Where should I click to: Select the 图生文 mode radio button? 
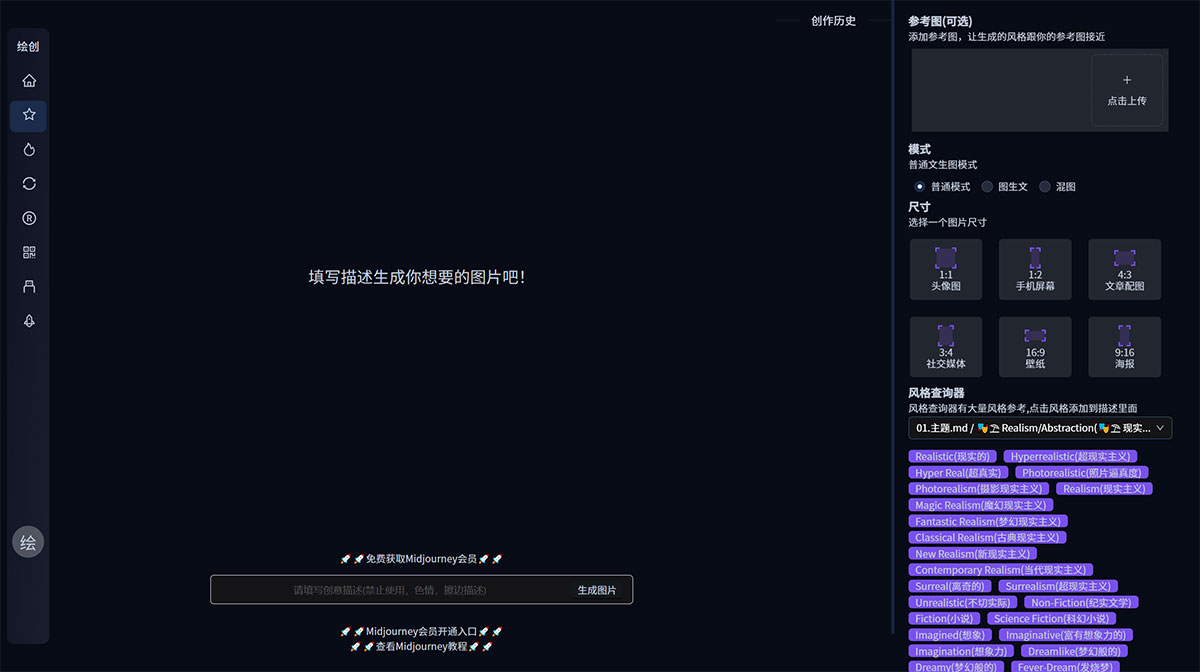click(987, 186)
